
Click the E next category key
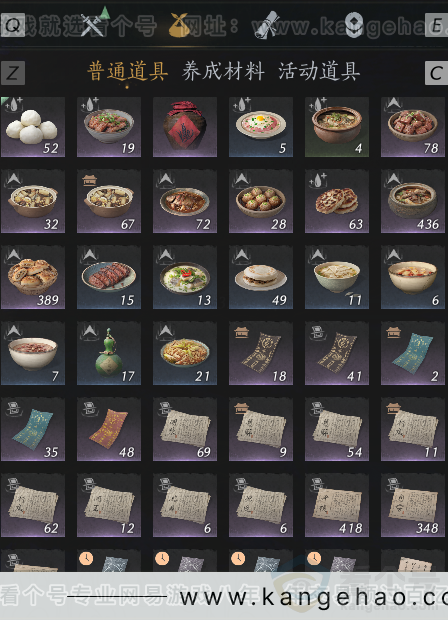[437, 25]
